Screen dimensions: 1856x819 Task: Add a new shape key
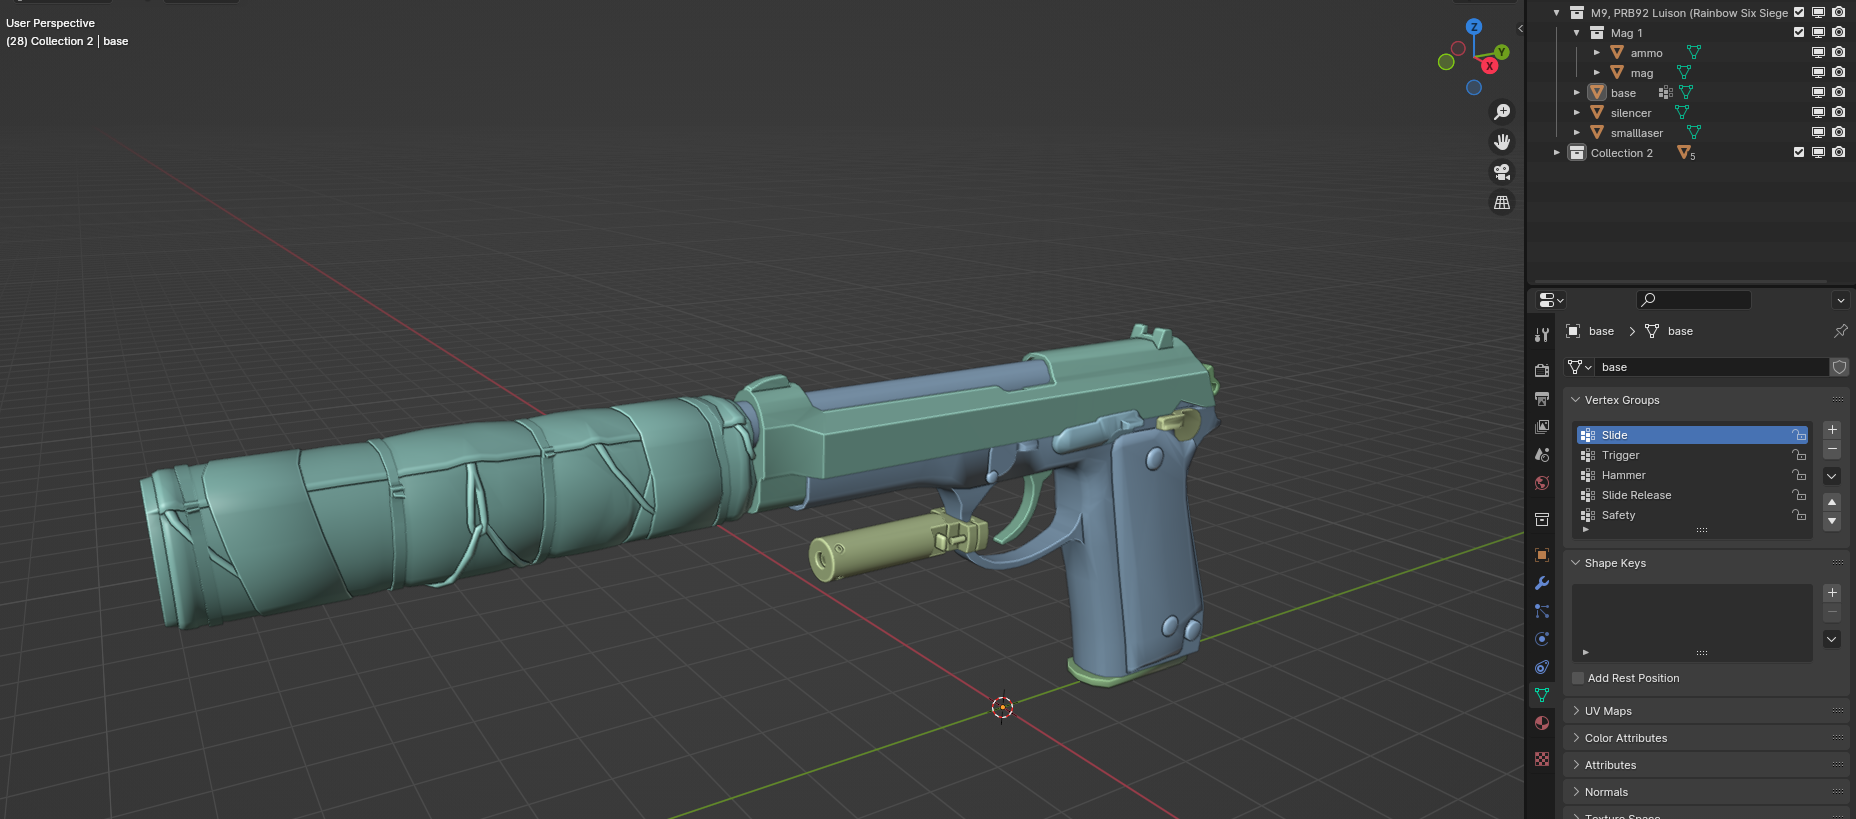[1832, 593]
